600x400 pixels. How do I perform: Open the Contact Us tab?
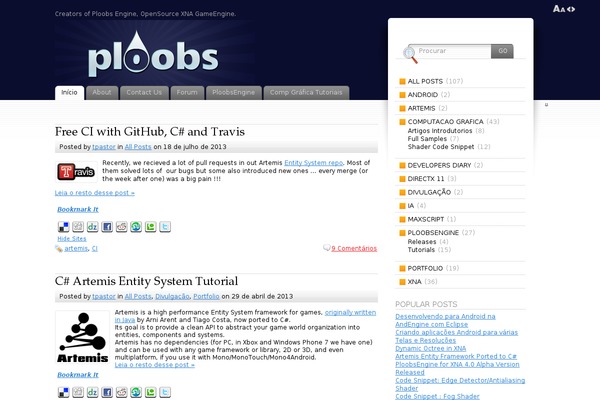click(x=144, y=93)
